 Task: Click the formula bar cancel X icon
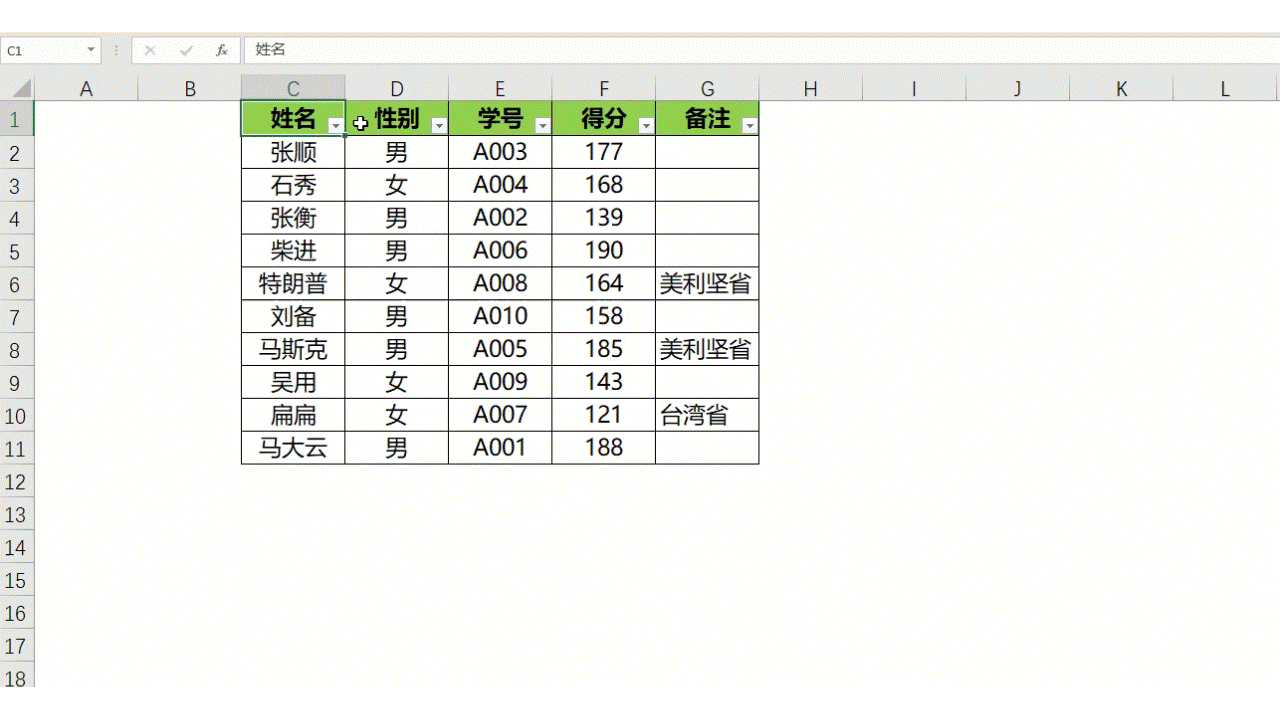[x=150, y=50]
